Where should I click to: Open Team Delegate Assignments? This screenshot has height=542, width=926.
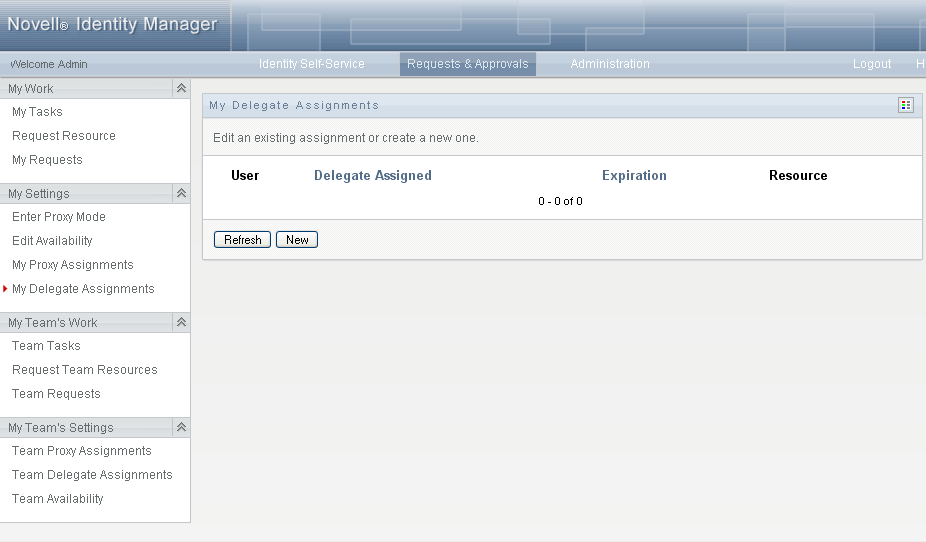pyautogui.click(x=92, y=475)
